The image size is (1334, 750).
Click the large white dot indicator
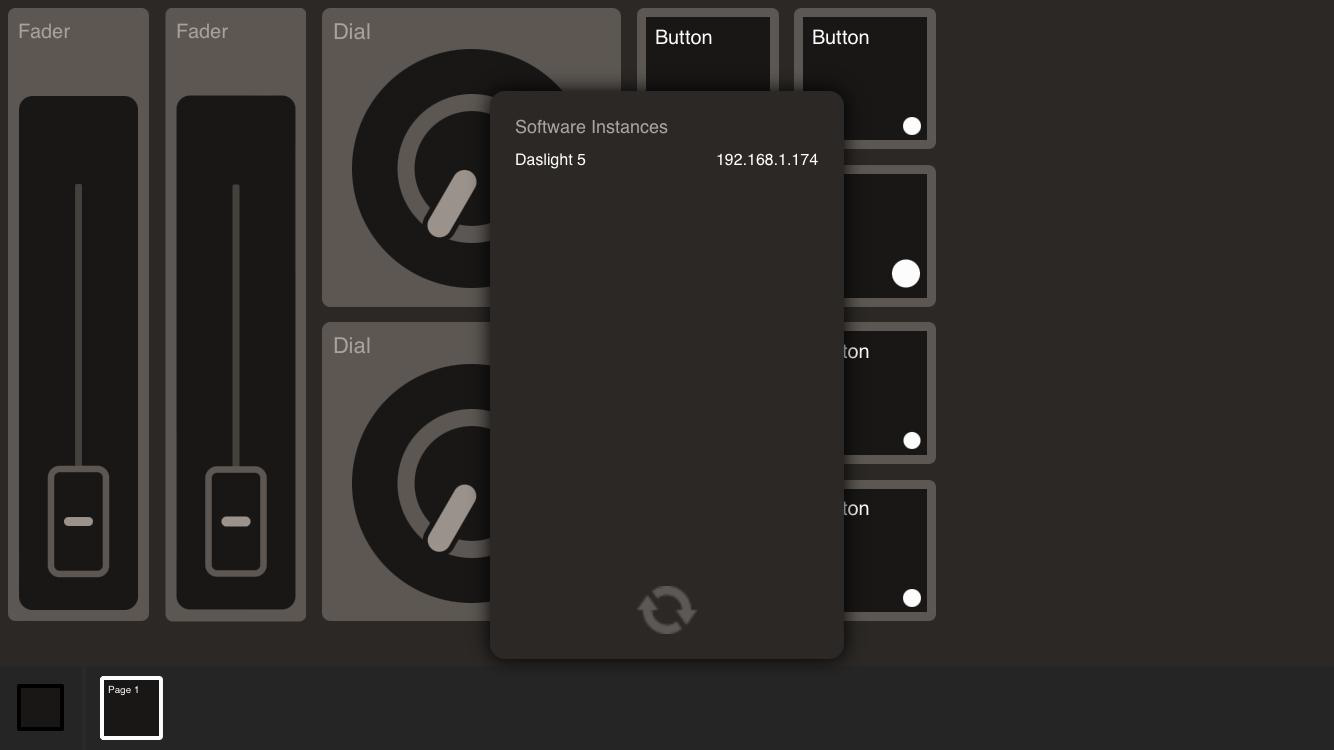[x=905, y=274]
